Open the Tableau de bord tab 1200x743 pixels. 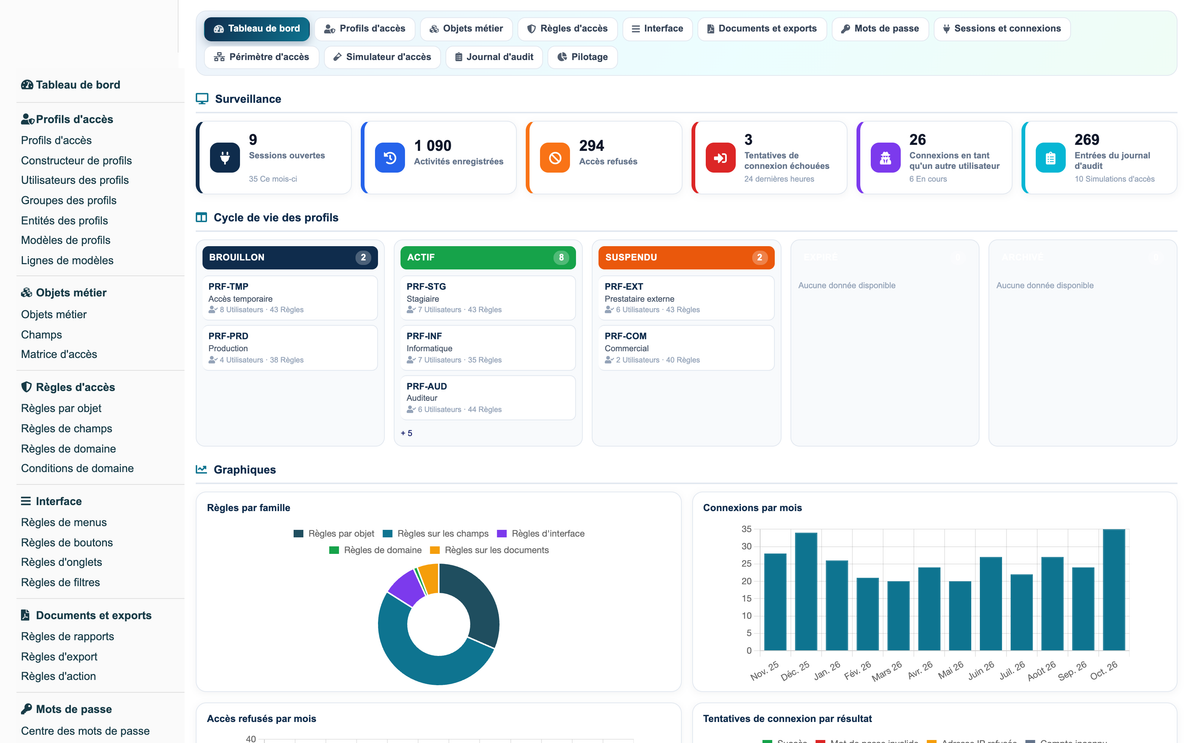coord(257,29)
